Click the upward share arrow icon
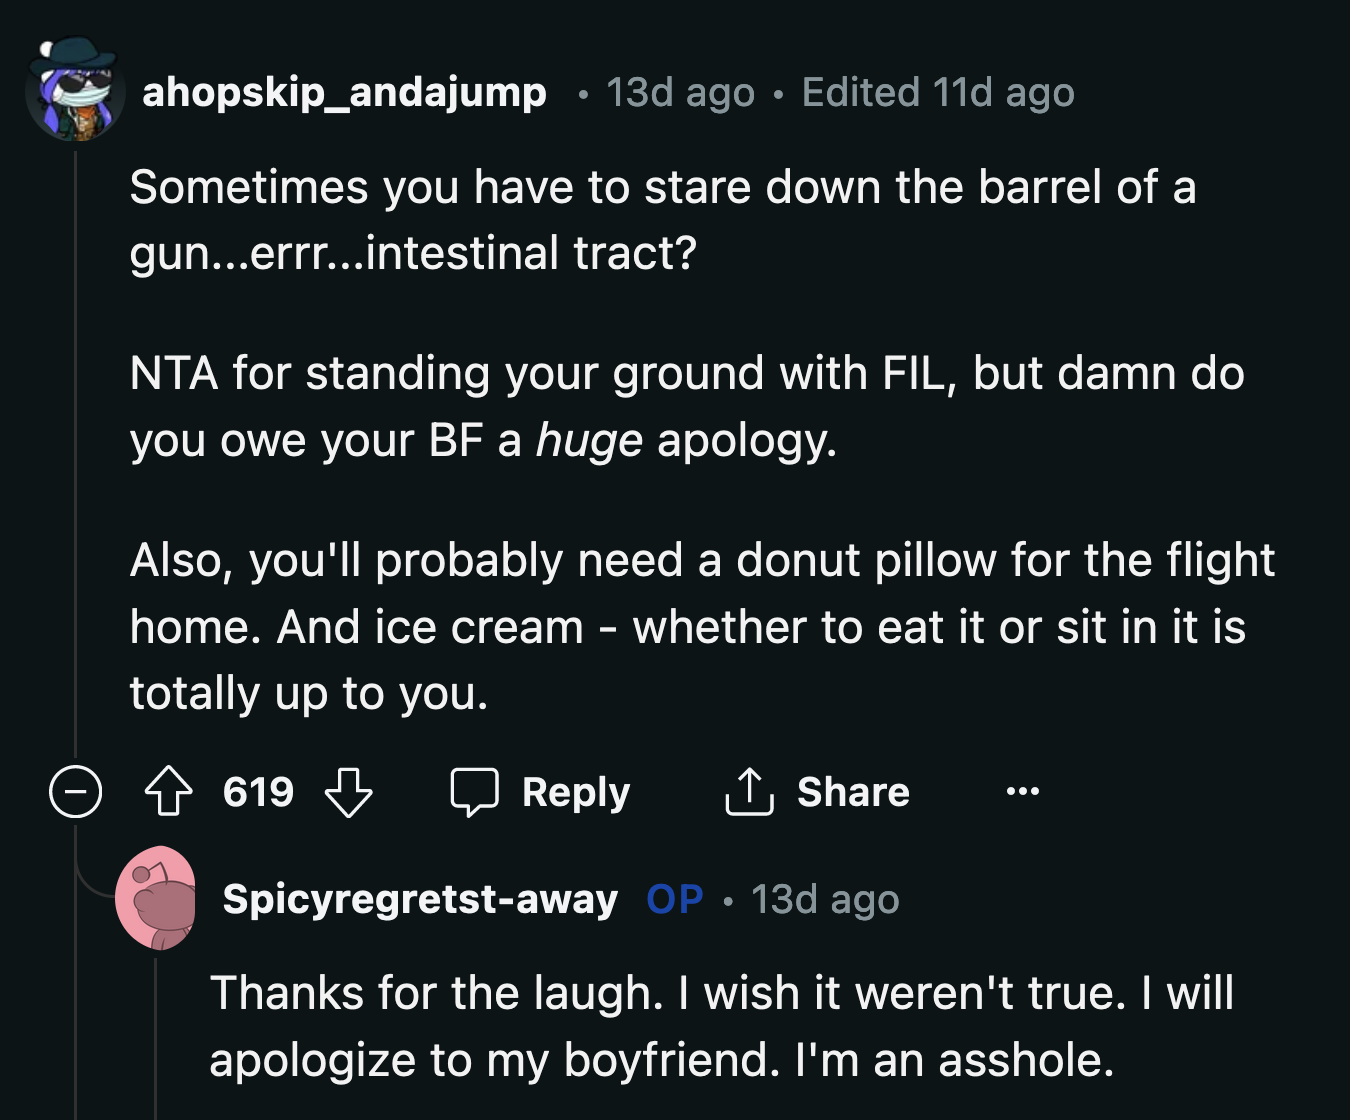The width and height of the screenshot is (1350, 1120). (747, 791)
